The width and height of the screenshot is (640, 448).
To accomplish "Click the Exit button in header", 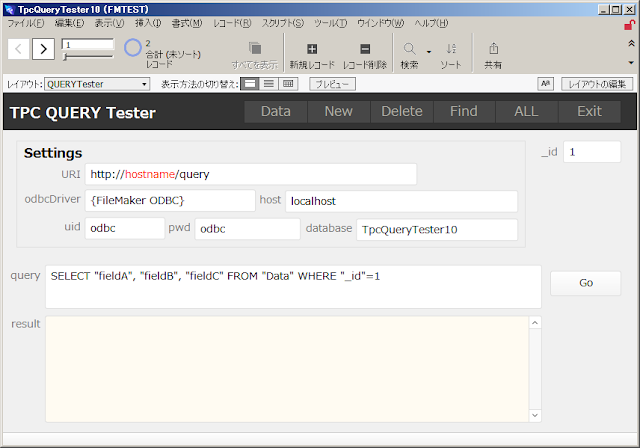I will click(x=589, y=111).
